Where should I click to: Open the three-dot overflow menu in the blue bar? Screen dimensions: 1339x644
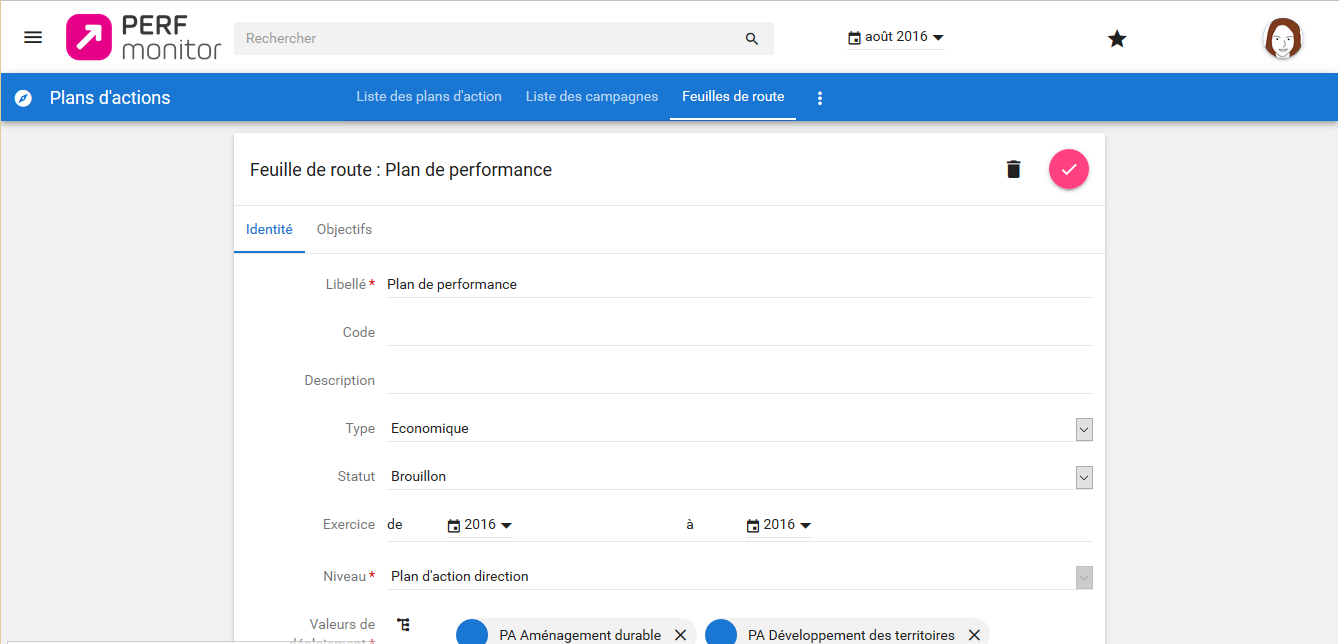(x=820, y=98)
